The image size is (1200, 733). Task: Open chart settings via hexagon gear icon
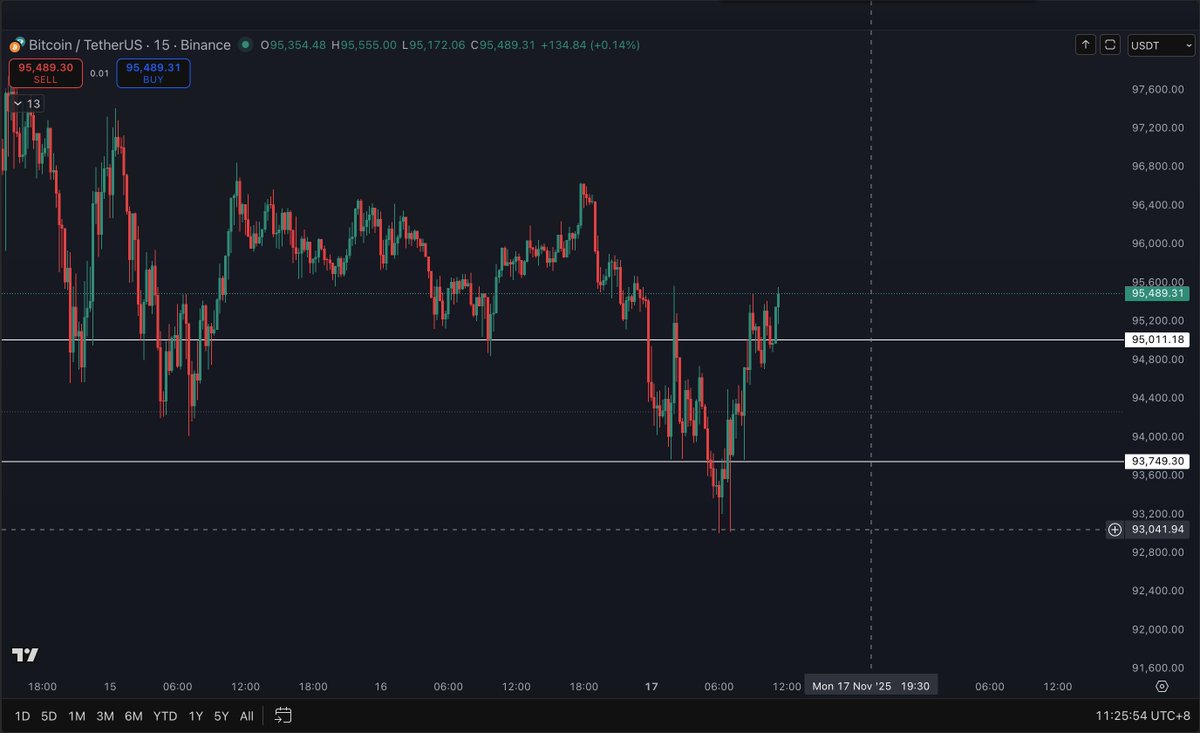pyautogui.click(x=1162, y=686)
